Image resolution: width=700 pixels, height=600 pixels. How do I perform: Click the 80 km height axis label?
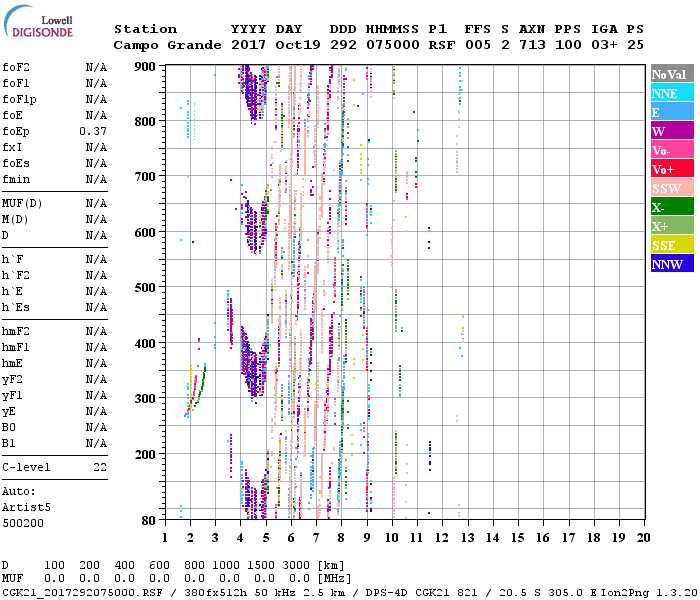coord(149,520)
